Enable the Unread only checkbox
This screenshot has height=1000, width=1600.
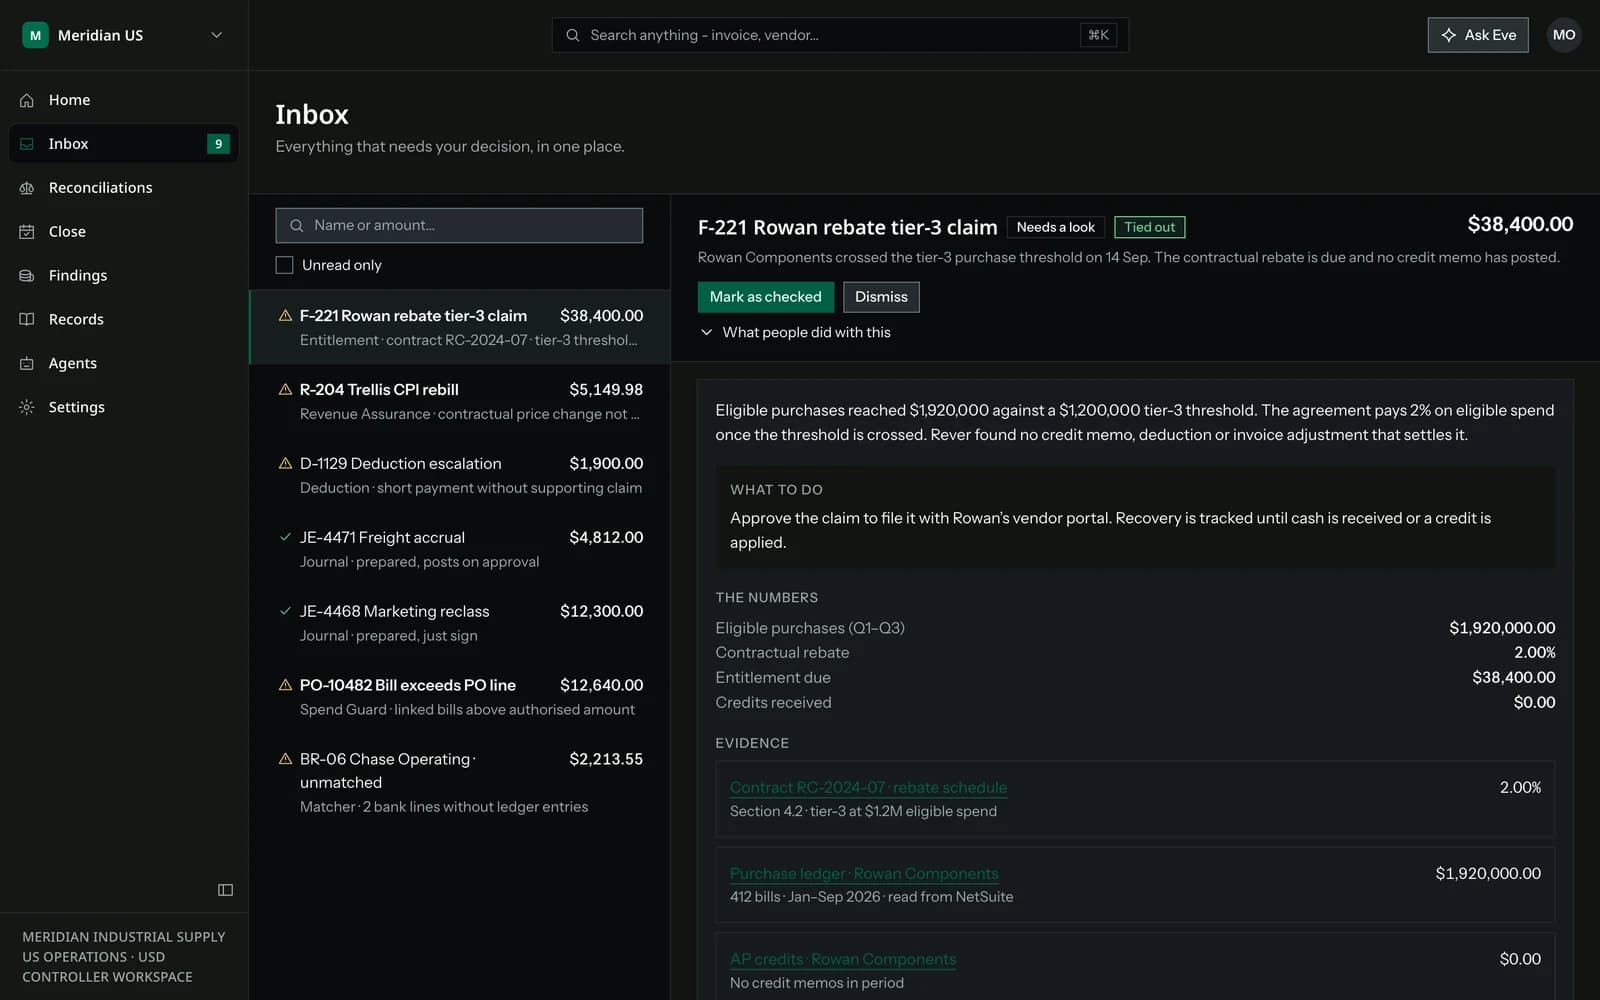285,265
